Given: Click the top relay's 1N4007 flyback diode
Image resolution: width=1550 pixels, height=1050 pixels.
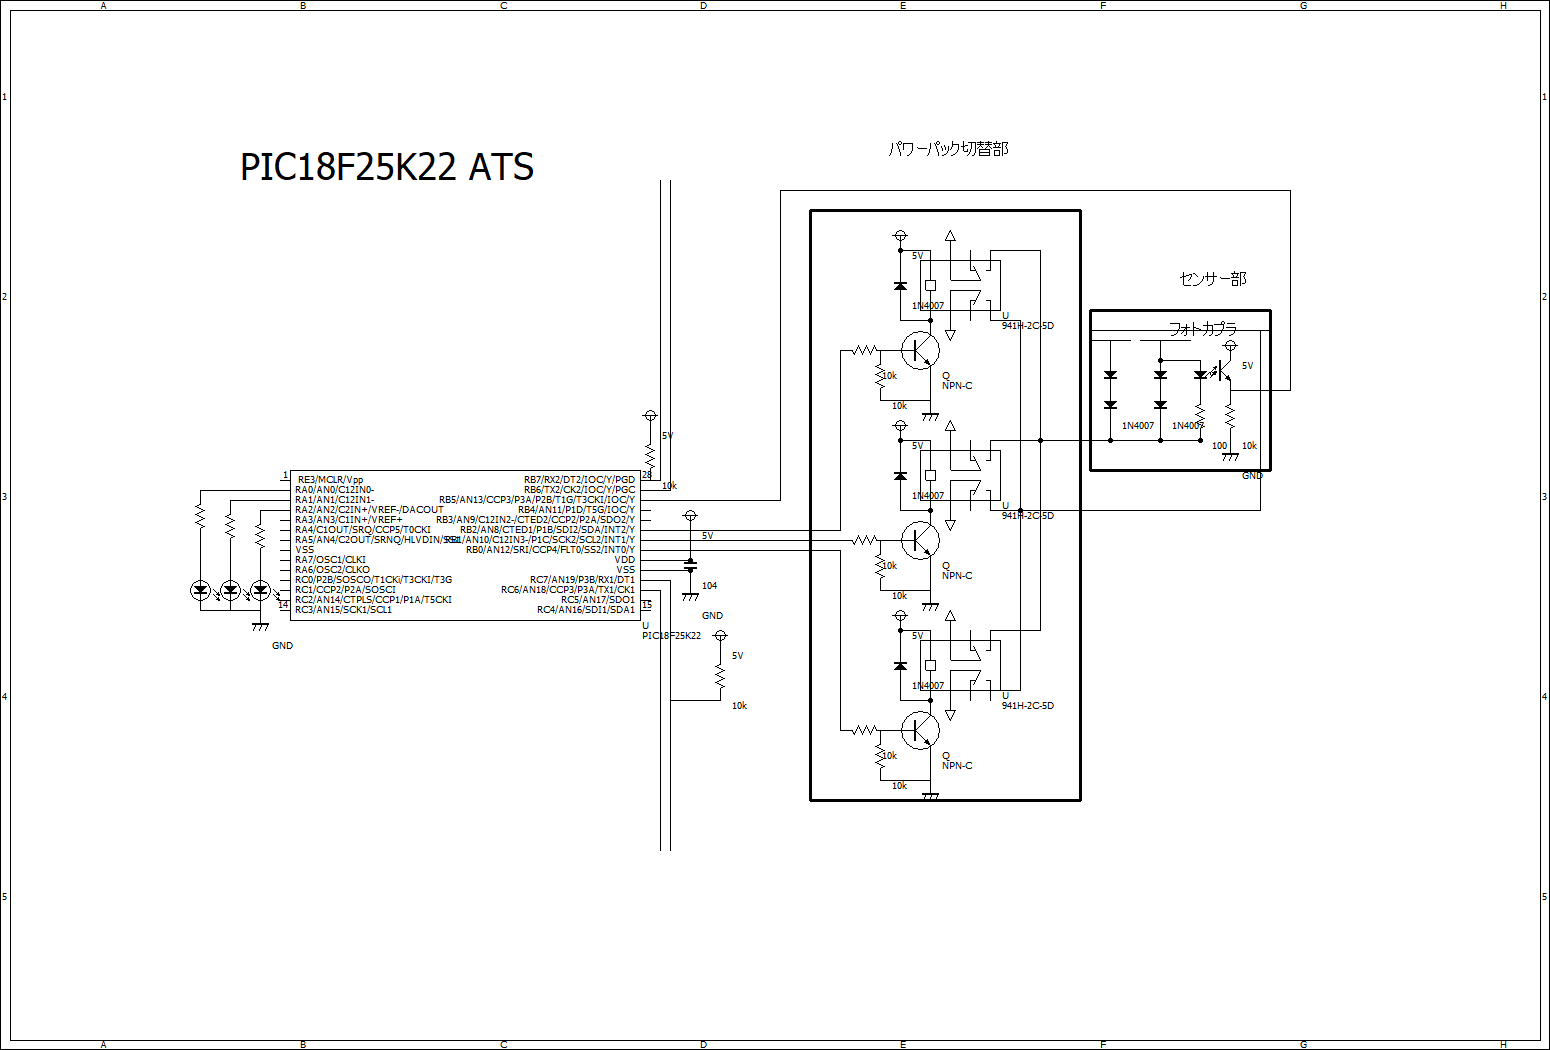Looking at the screenshot, I should click(x=900, y=286).
